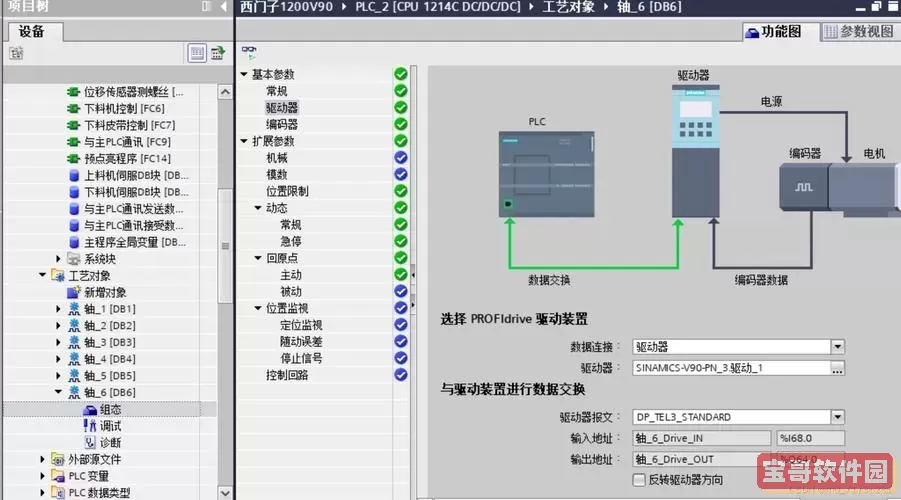
Task: Click the 驱动器 drive image in diagram
Action: tap(695, 151)
